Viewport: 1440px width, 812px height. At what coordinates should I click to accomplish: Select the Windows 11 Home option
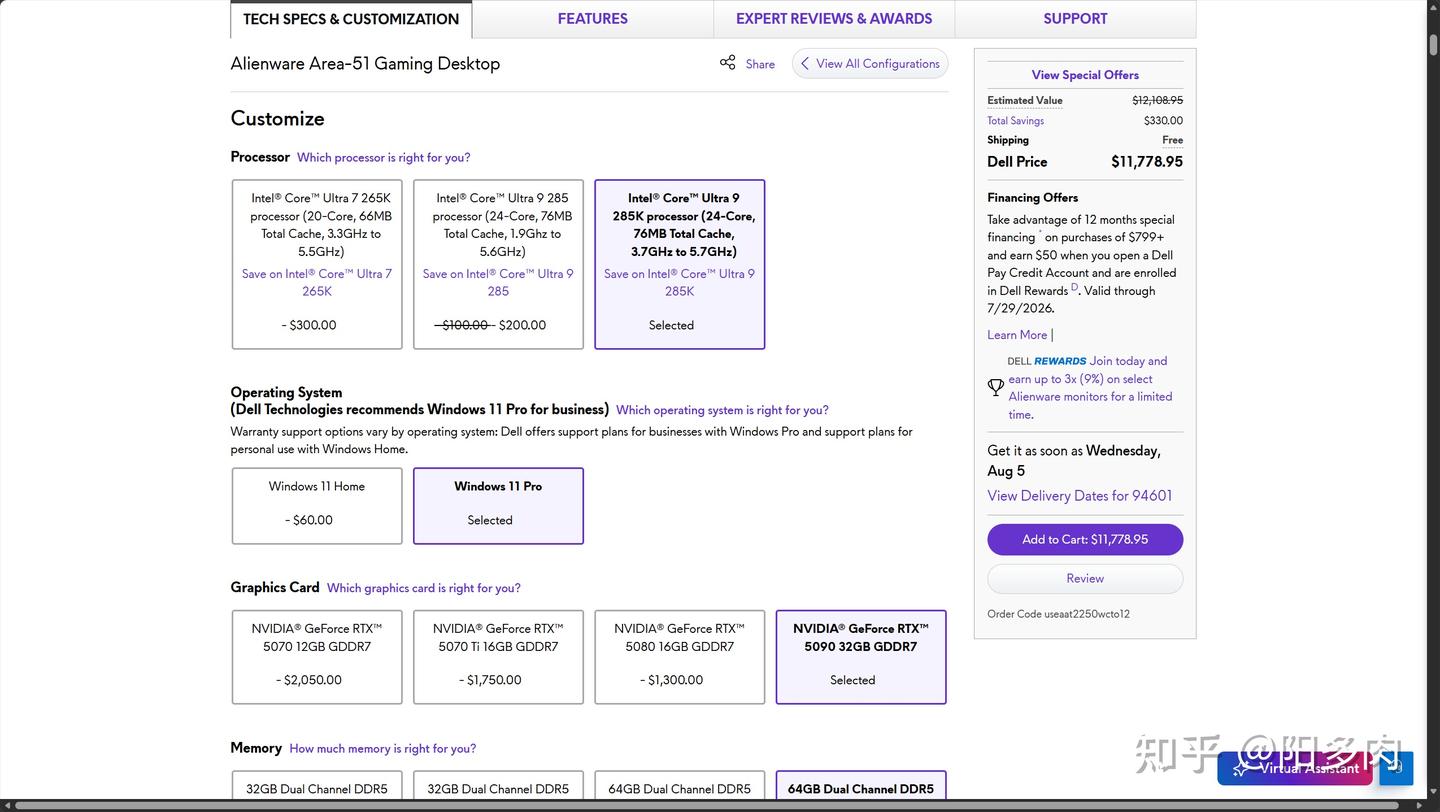(x=317, y=506)
